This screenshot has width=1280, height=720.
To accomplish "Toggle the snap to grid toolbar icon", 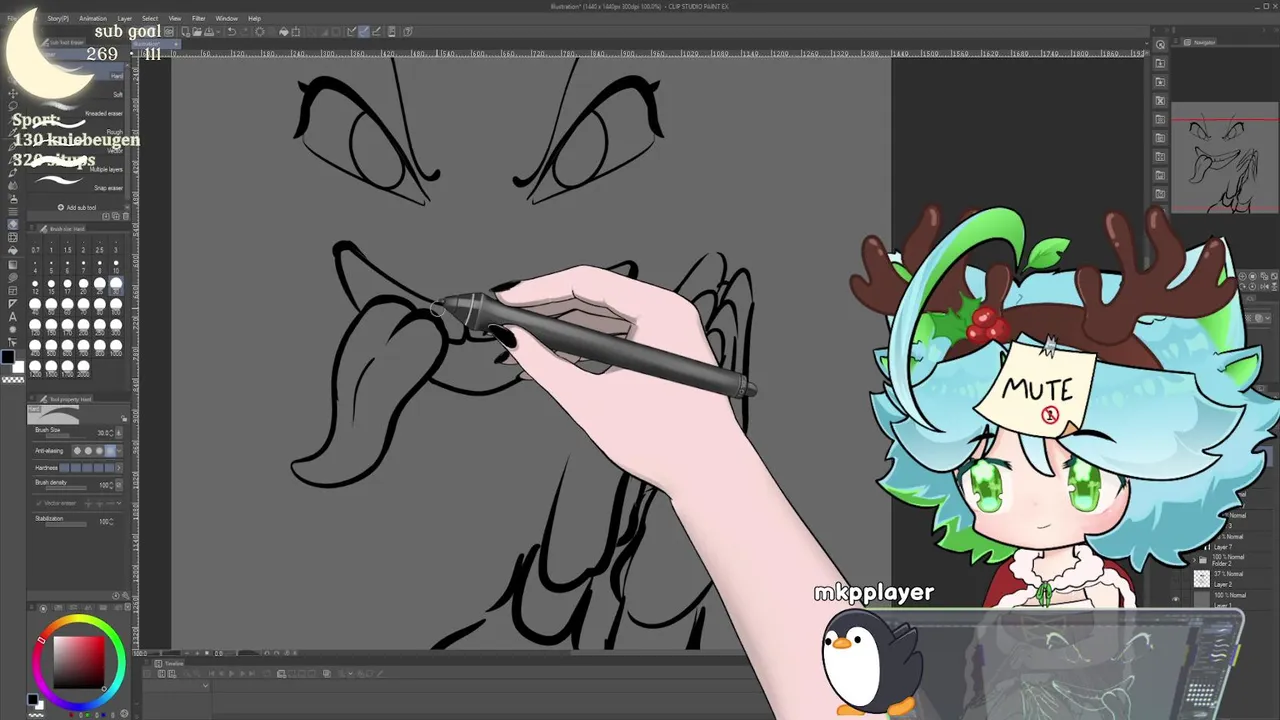I will [376, 32].
